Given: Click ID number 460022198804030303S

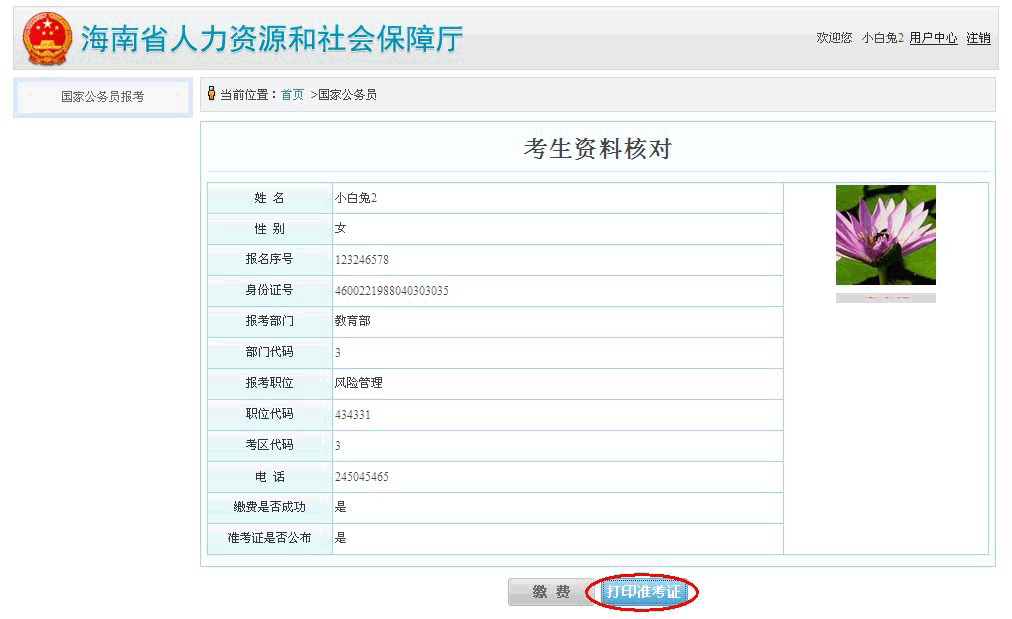Looking at the screenshot, I should pos(391,290).
